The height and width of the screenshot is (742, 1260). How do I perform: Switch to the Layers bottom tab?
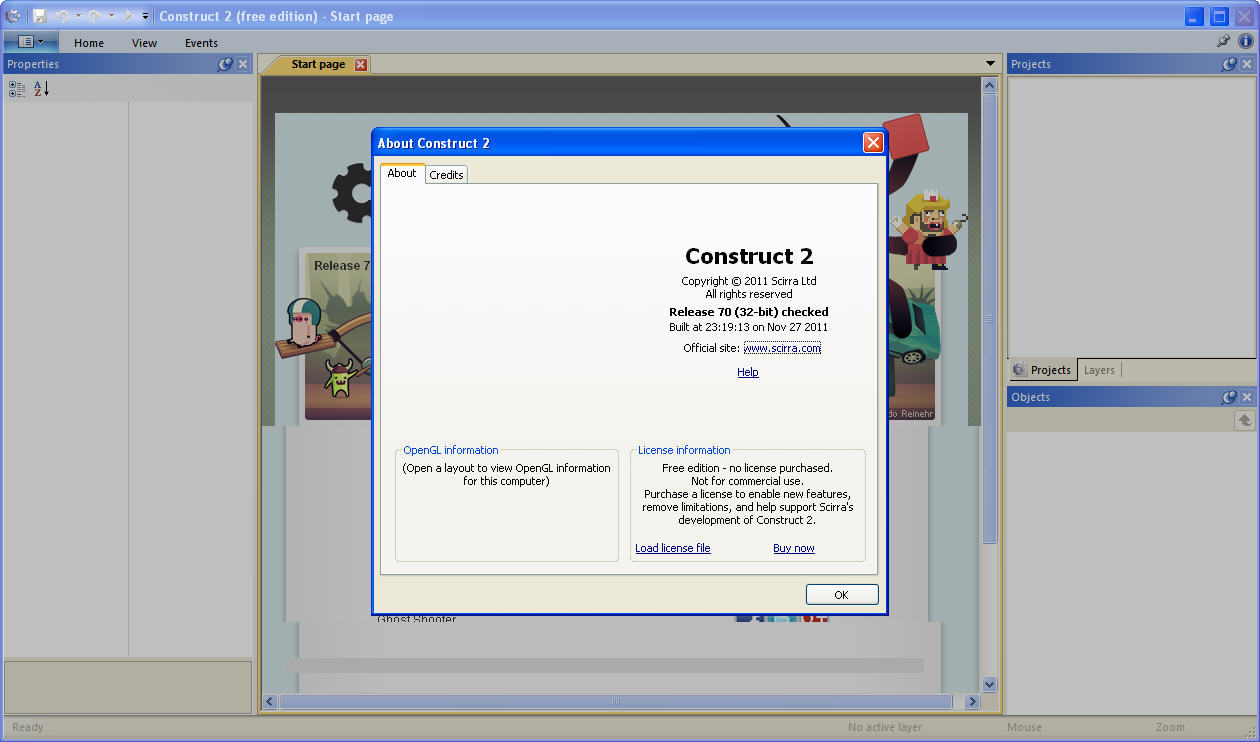1099,370
